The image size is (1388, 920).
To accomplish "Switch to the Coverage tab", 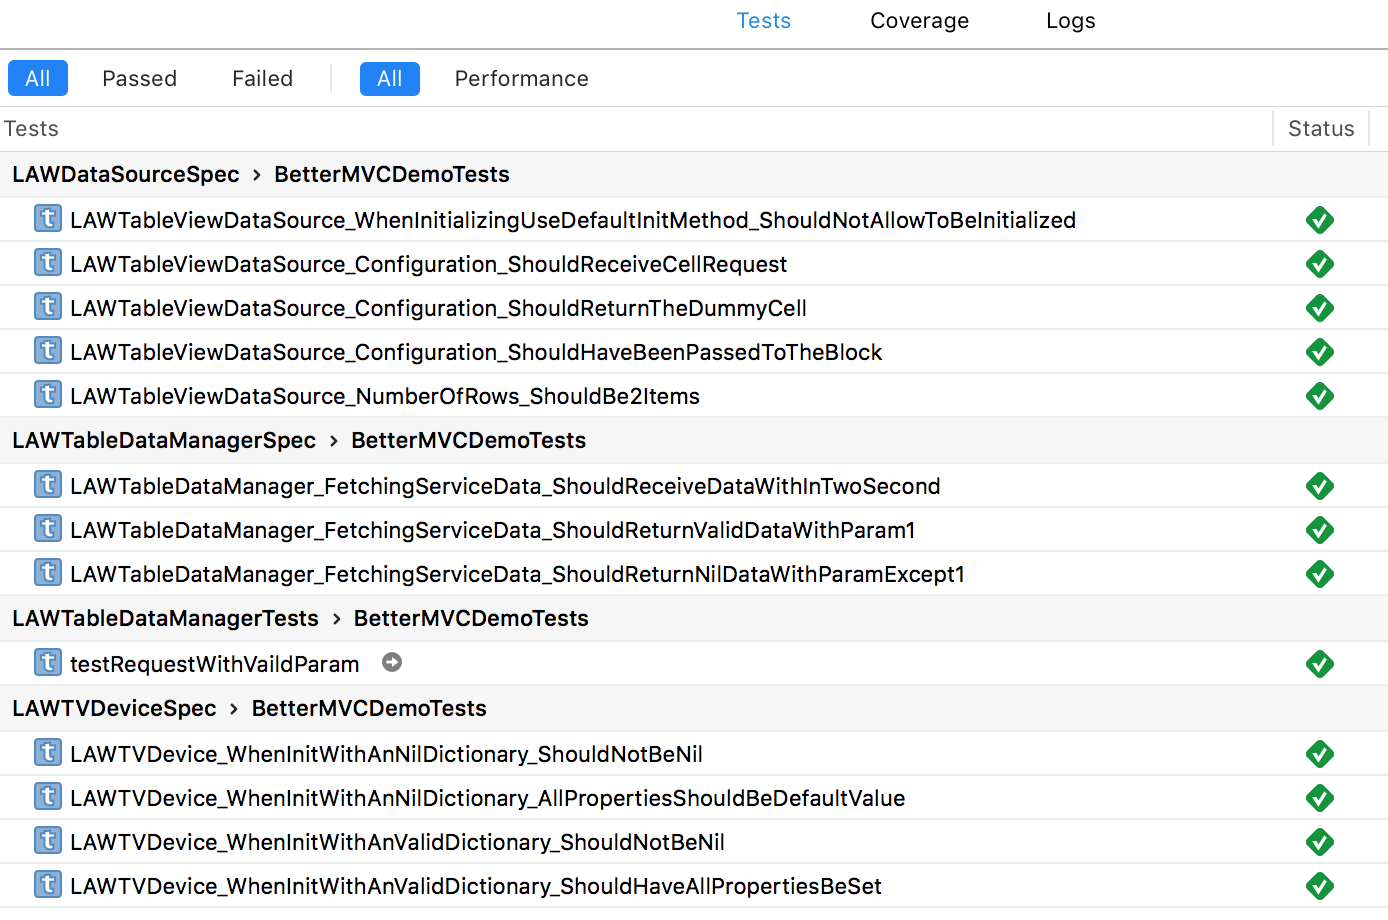I will [919, 21].
